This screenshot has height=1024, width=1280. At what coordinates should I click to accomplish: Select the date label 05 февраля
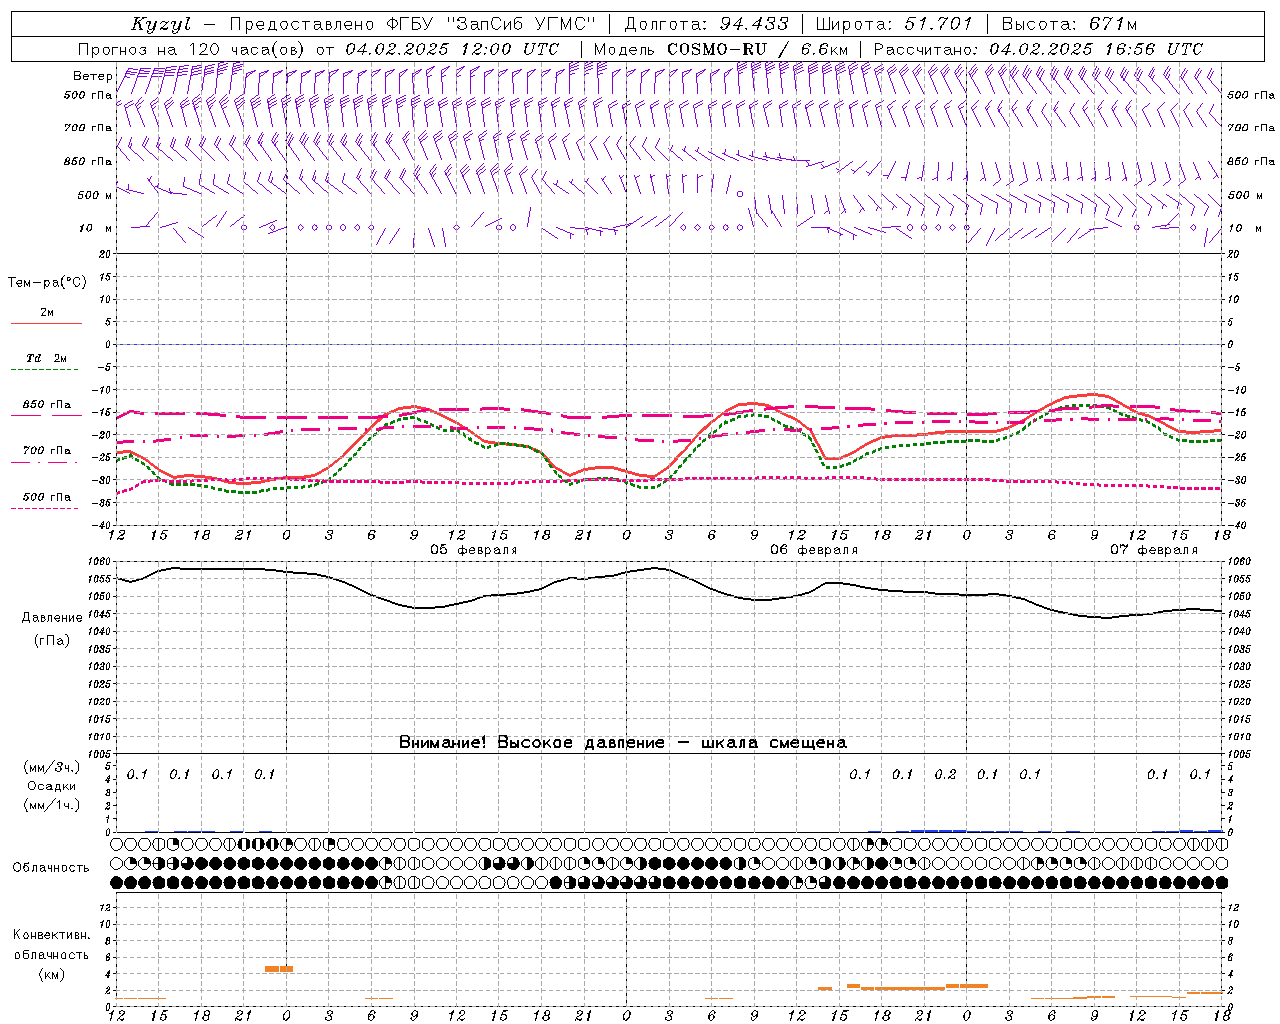click(x=474, y=550)
